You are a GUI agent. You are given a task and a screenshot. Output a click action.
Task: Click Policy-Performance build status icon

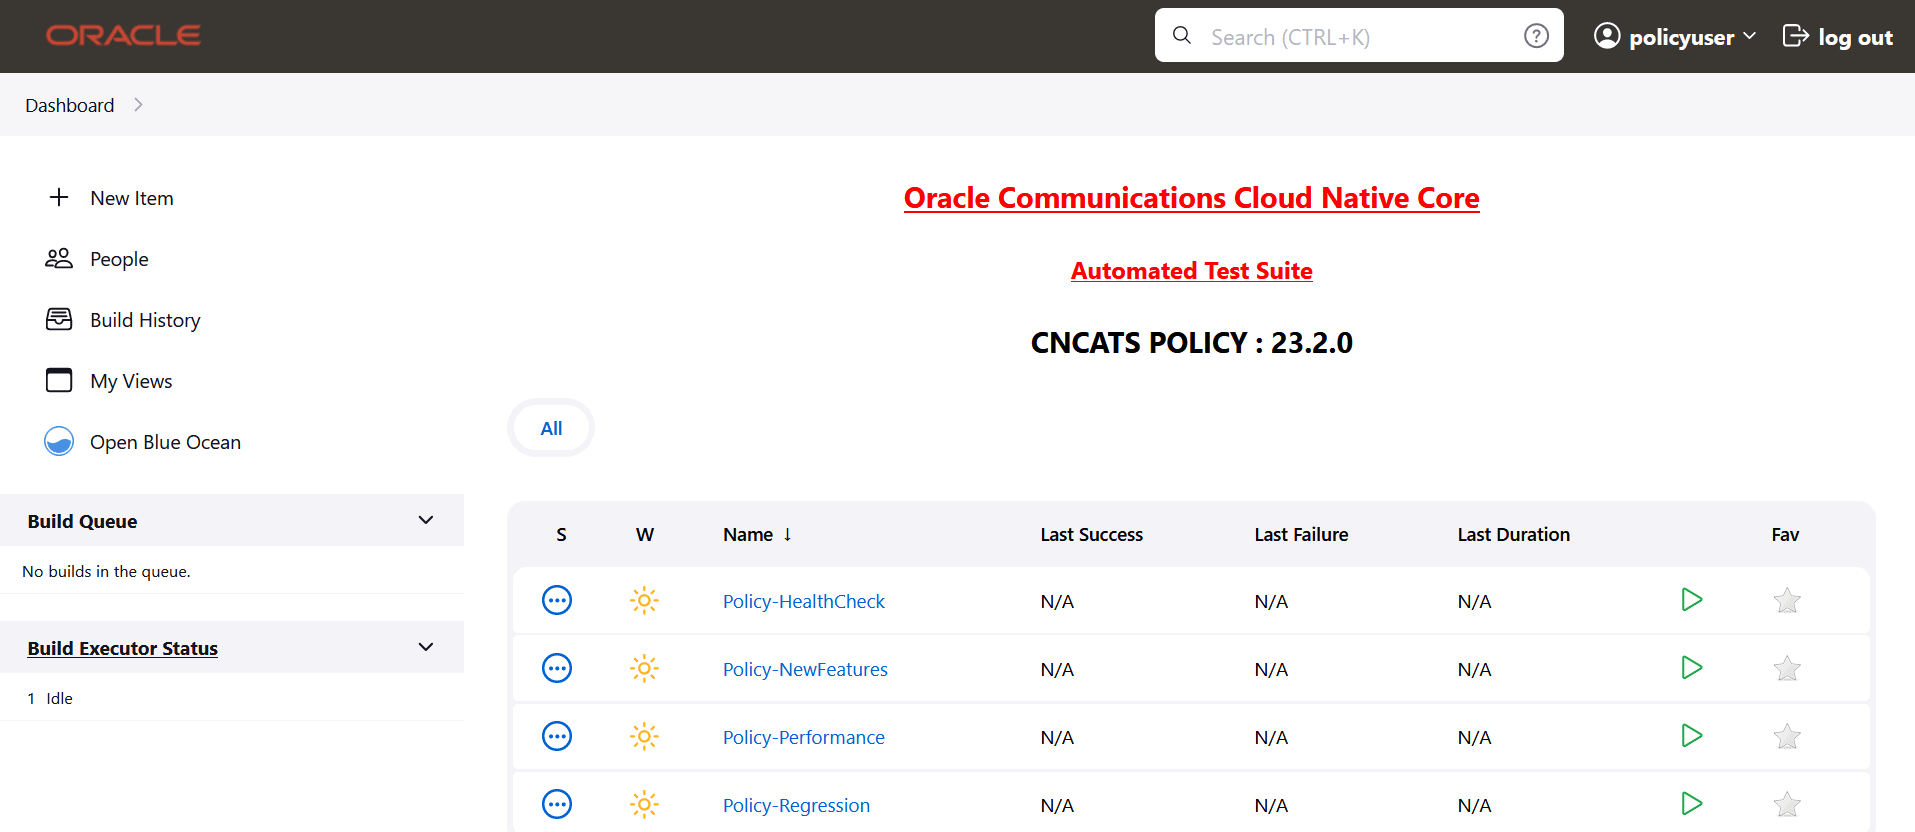pyautogui.click(x=557, y=736)
